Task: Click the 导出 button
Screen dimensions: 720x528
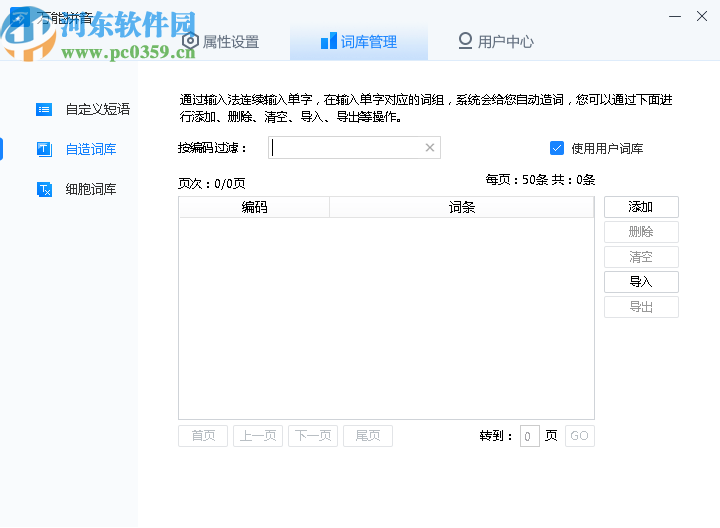Action: pos(641,307)
